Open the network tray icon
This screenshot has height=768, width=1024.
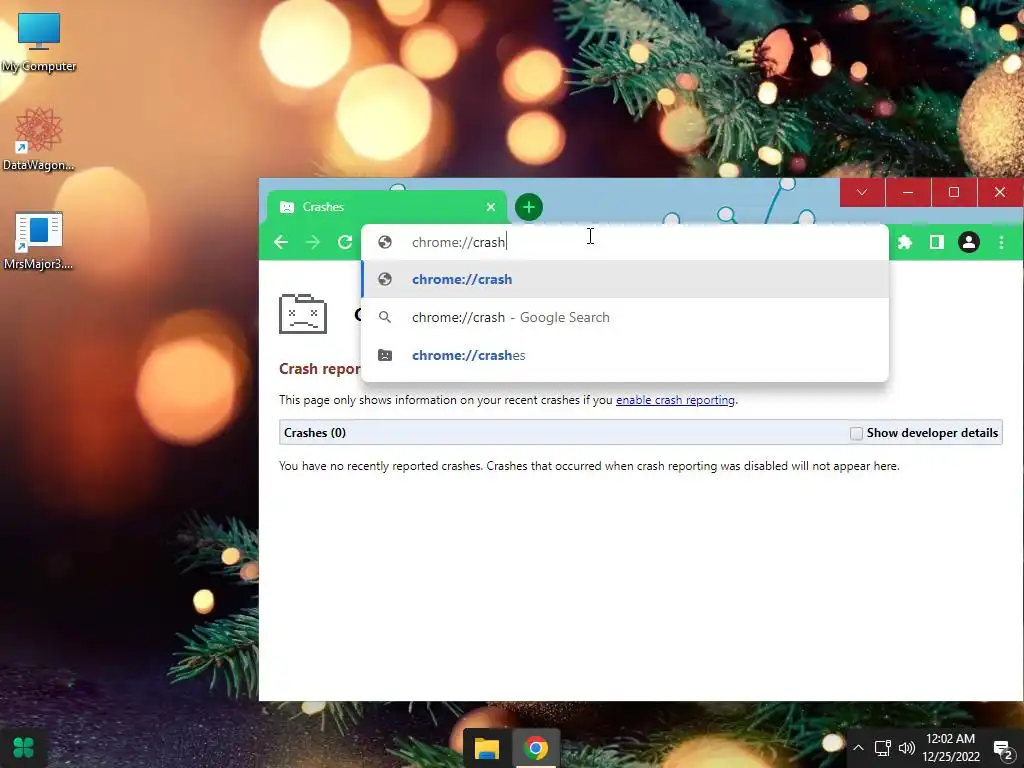tap(883, 748)
